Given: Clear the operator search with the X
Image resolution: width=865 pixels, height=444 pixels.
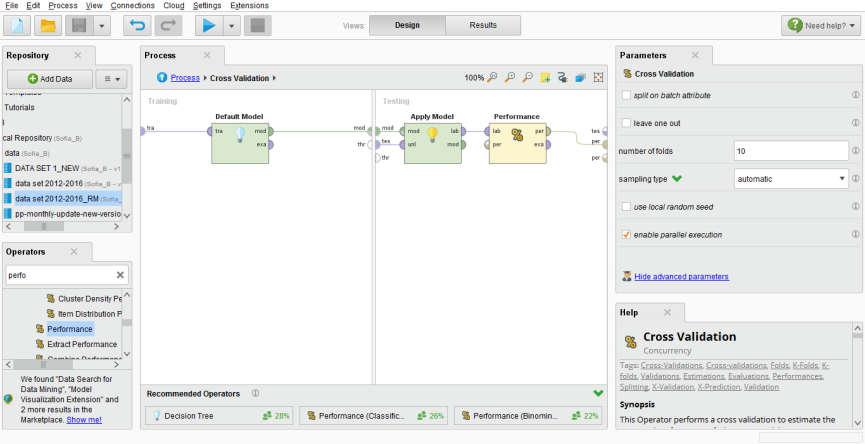Looking at the screenshot, I should tap(120, 275).
